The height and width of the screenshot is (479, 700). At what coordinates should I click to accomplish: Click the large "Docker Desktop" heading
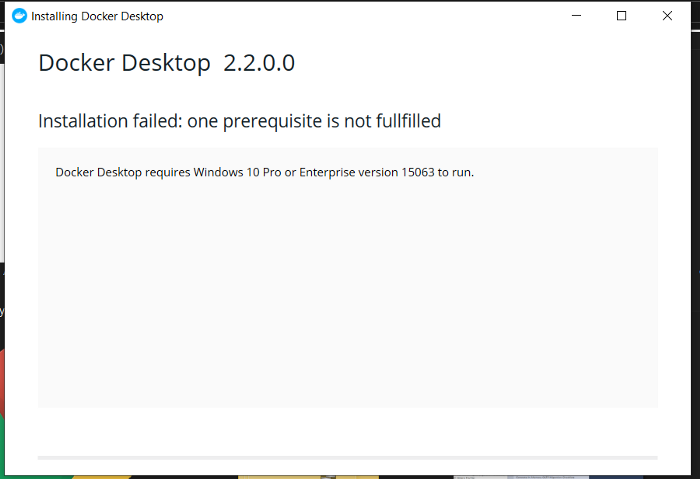tap(124, 63)
